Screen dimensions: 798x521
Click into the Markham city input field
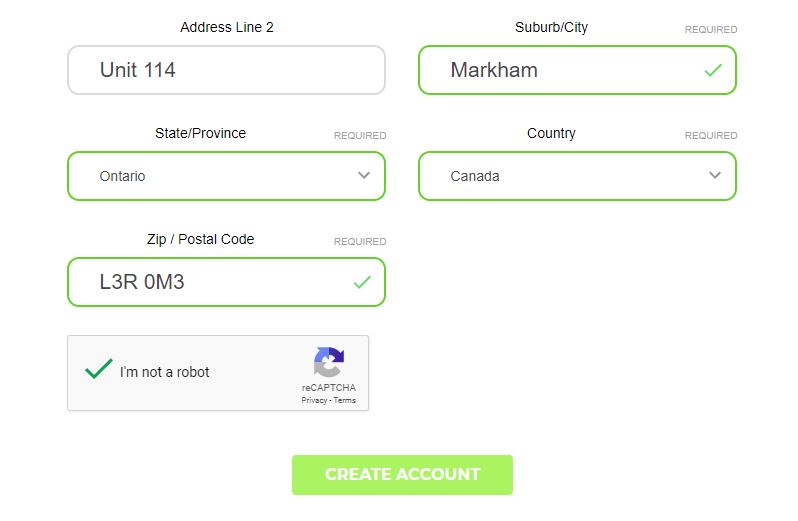click(560, 71)
